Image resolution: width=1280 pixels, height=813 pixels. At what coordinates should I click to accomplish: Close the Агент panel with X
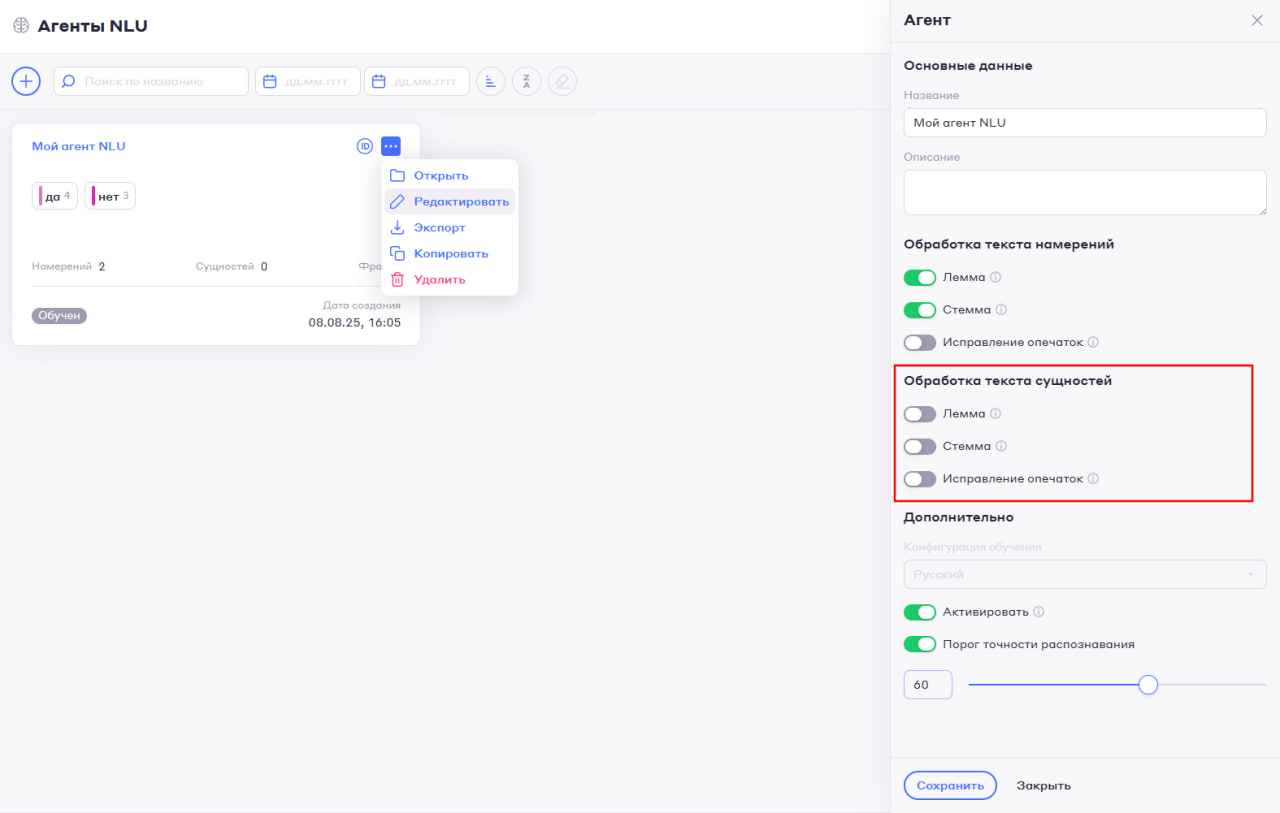click(1257, 20)
